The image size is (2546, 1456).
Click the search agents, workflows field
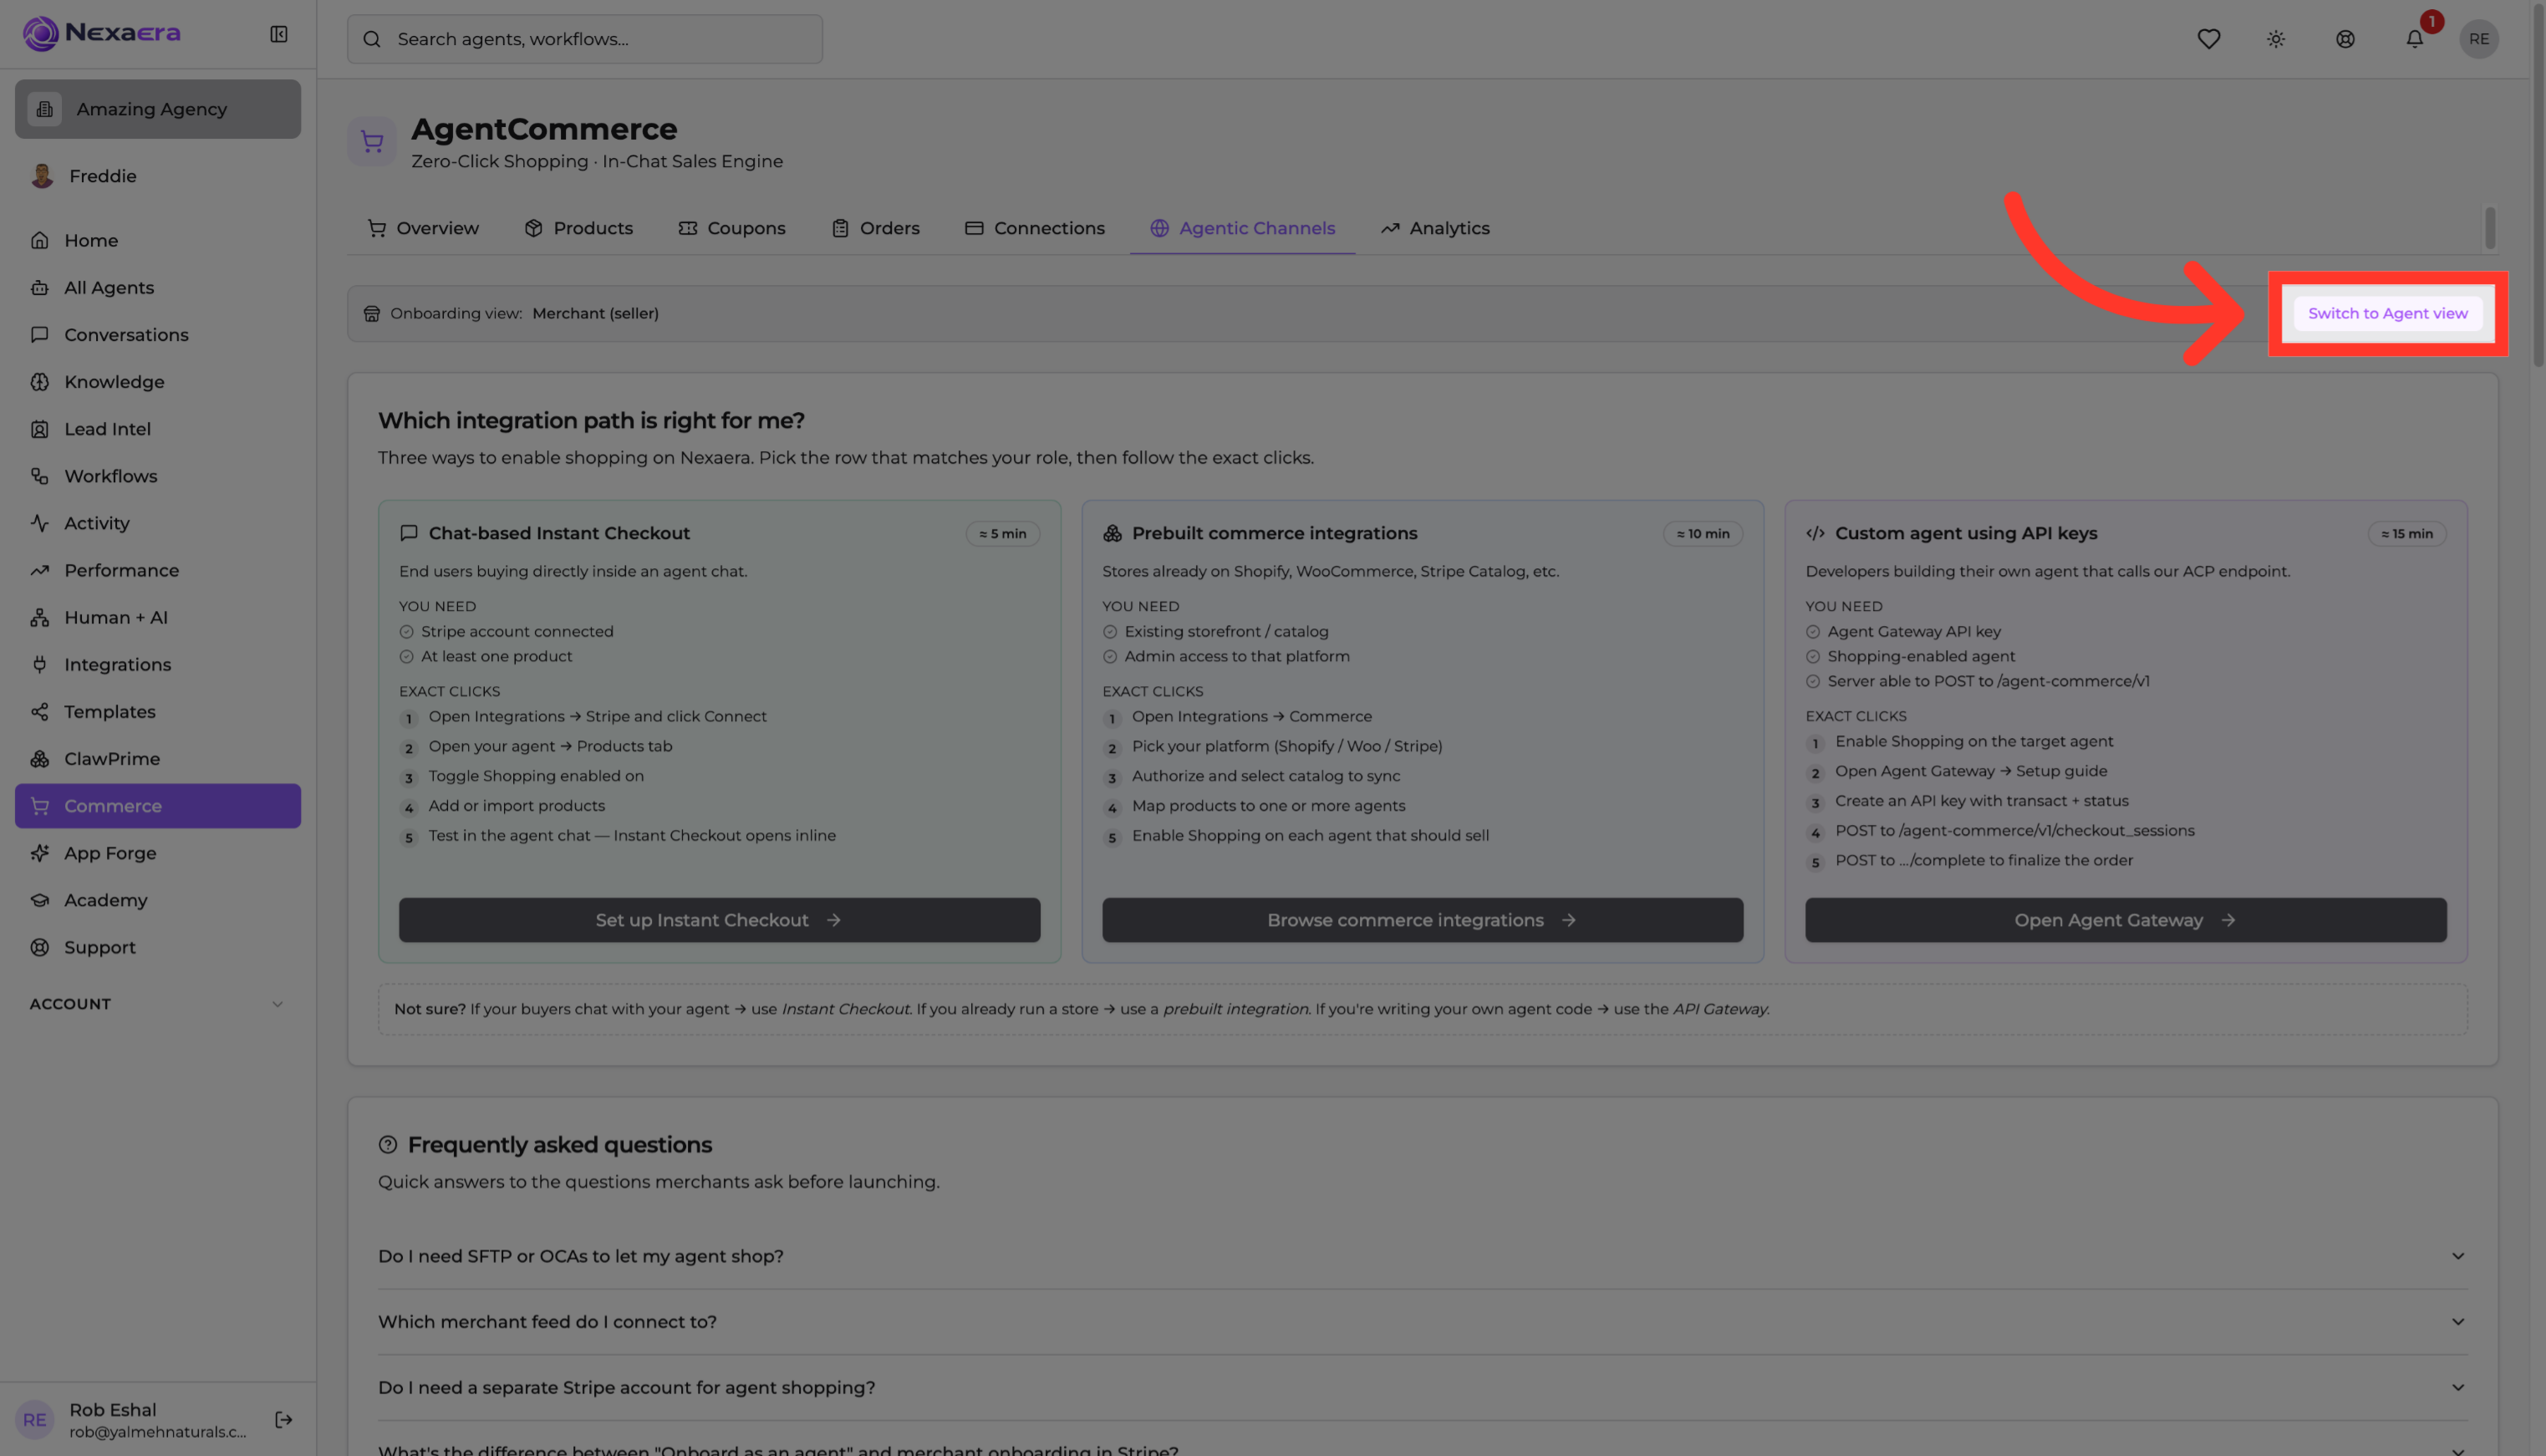(584, 39)
